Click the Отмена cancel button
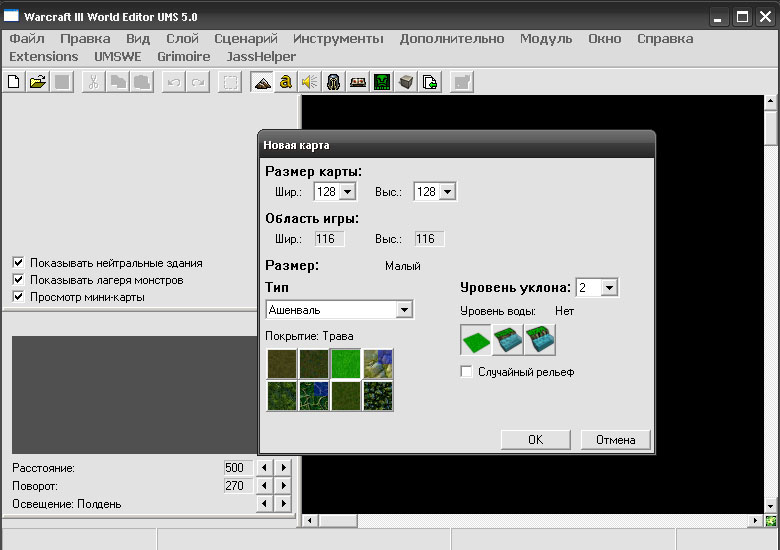780x550 pixels. (615, 440)
